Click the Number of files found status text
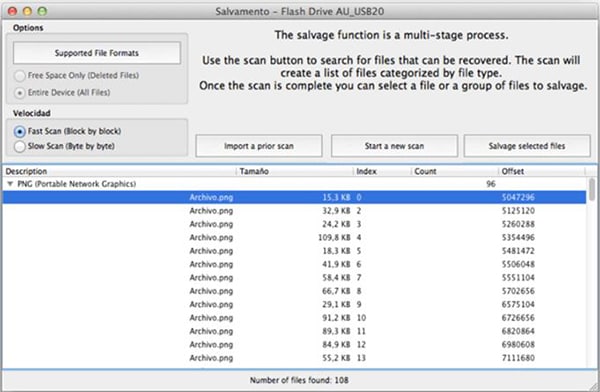 click(299, 380)
